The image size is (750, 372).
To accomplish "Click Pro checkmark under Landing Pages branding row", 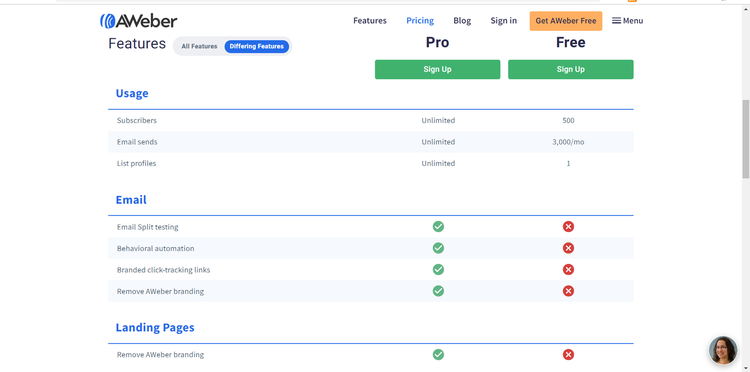I will coord(438,354).
